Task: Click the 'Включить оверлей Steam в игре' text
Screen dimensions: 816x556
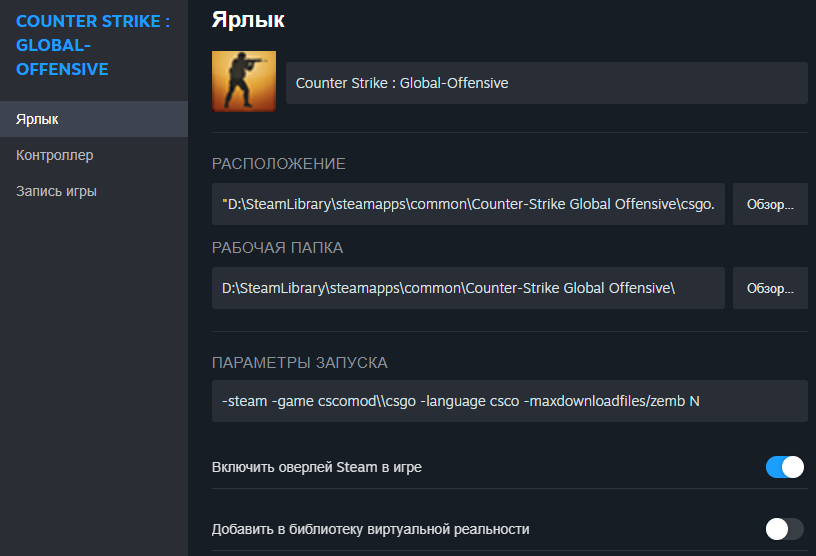Action: click(x=317, y=467)
